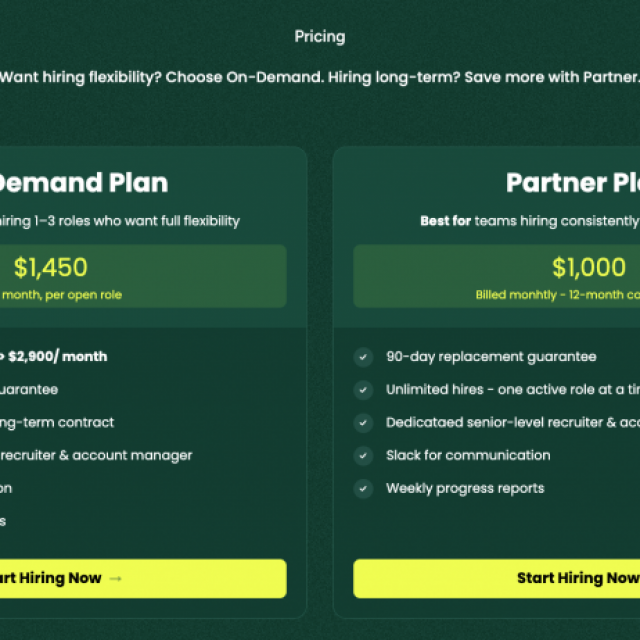Select the Pricing section heading

click(320, 37)
